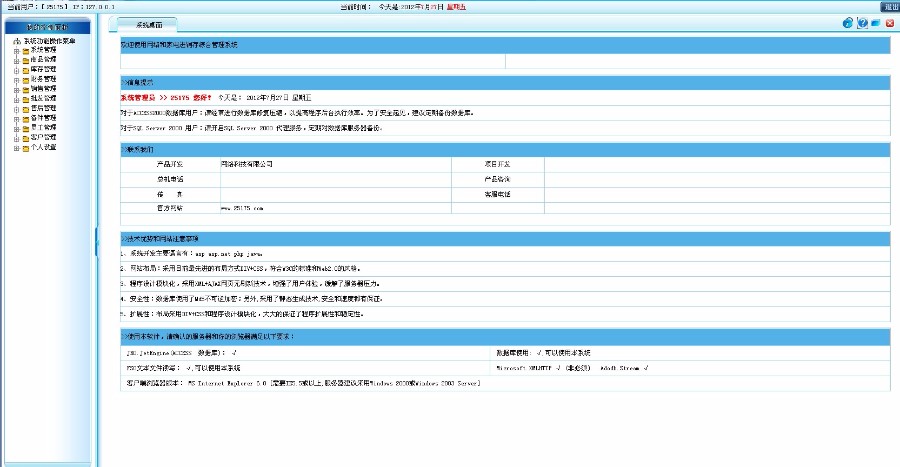Click the 员工管理 folder icon
The width and height of the screenshot is (900, 467).
(26, 129)
